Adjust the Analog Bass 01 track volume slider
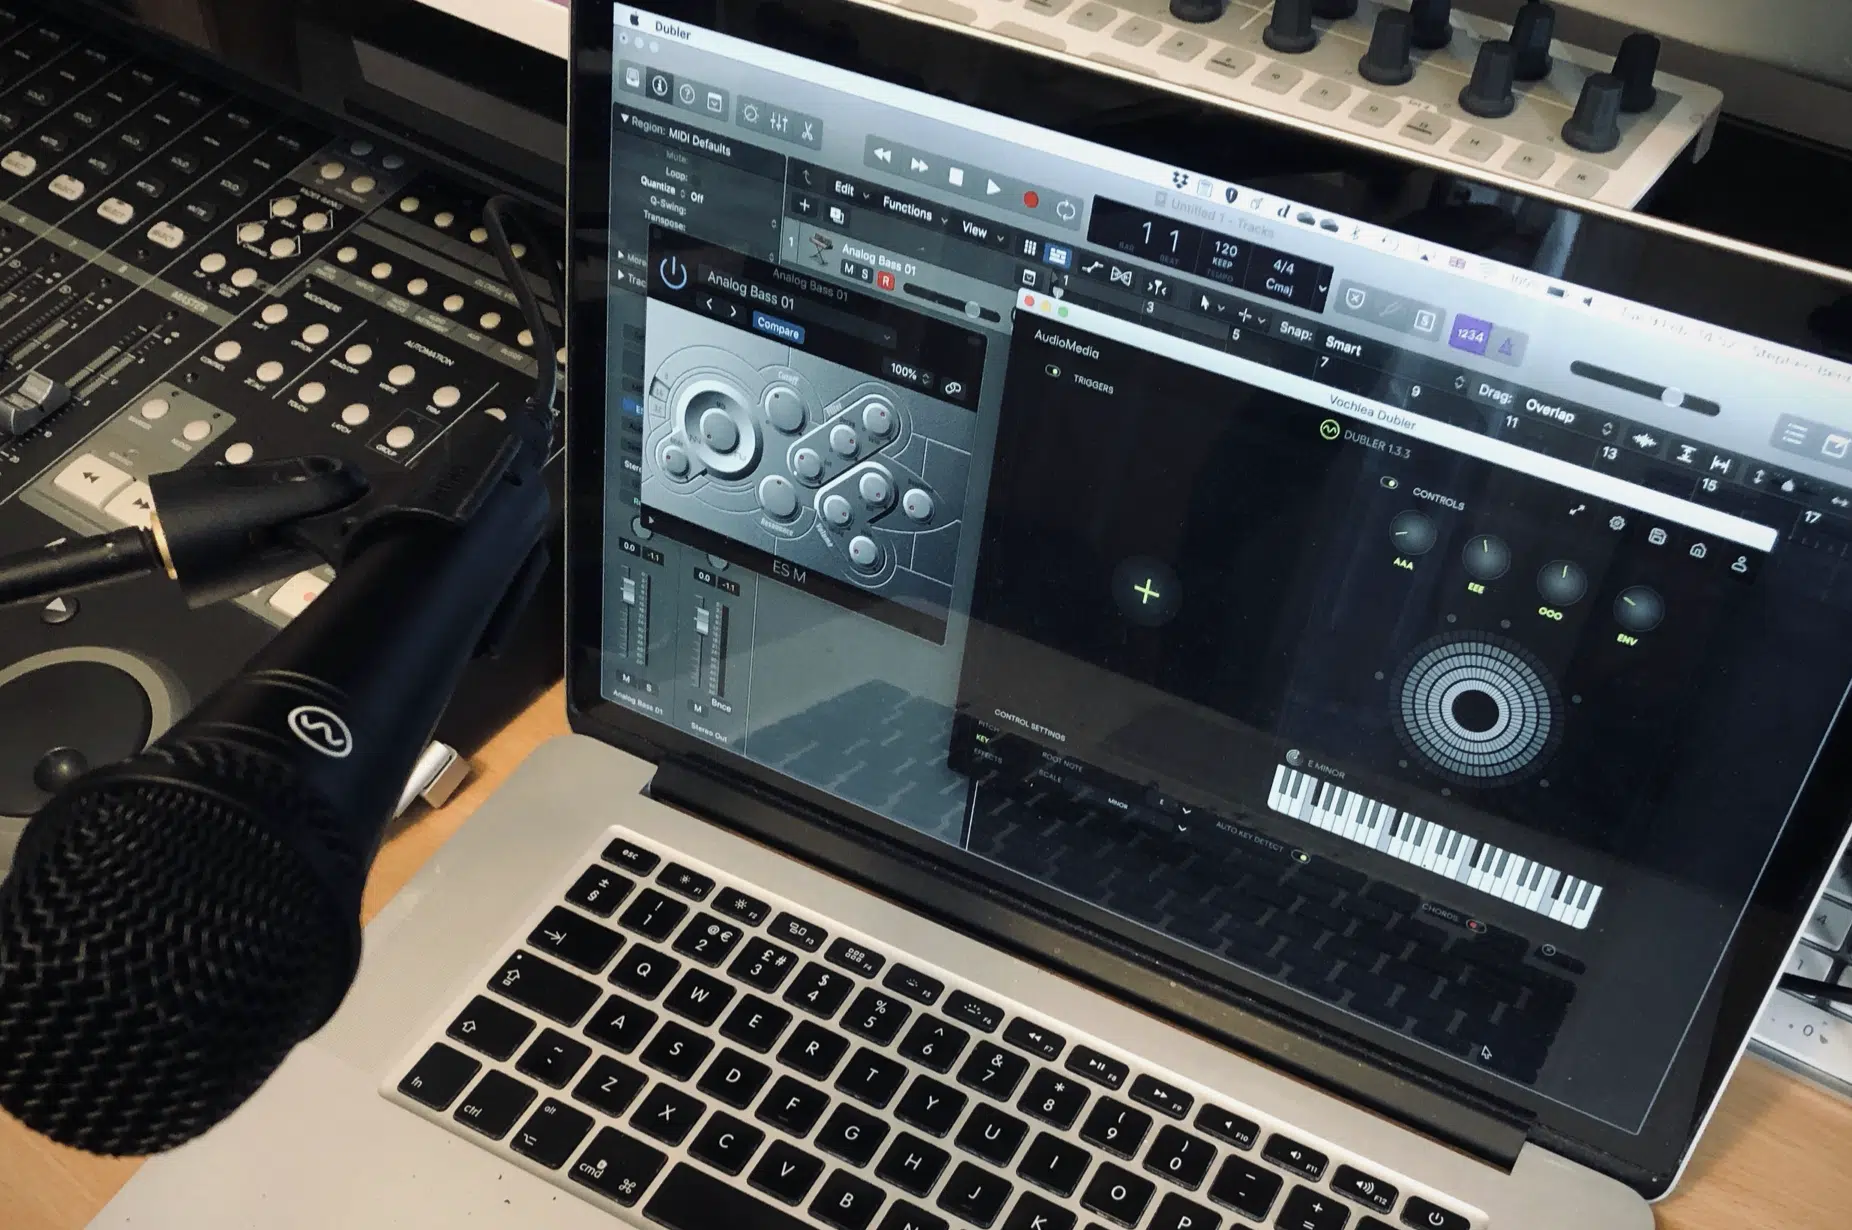The image size is (1852, 1230). tap(950, 301)
